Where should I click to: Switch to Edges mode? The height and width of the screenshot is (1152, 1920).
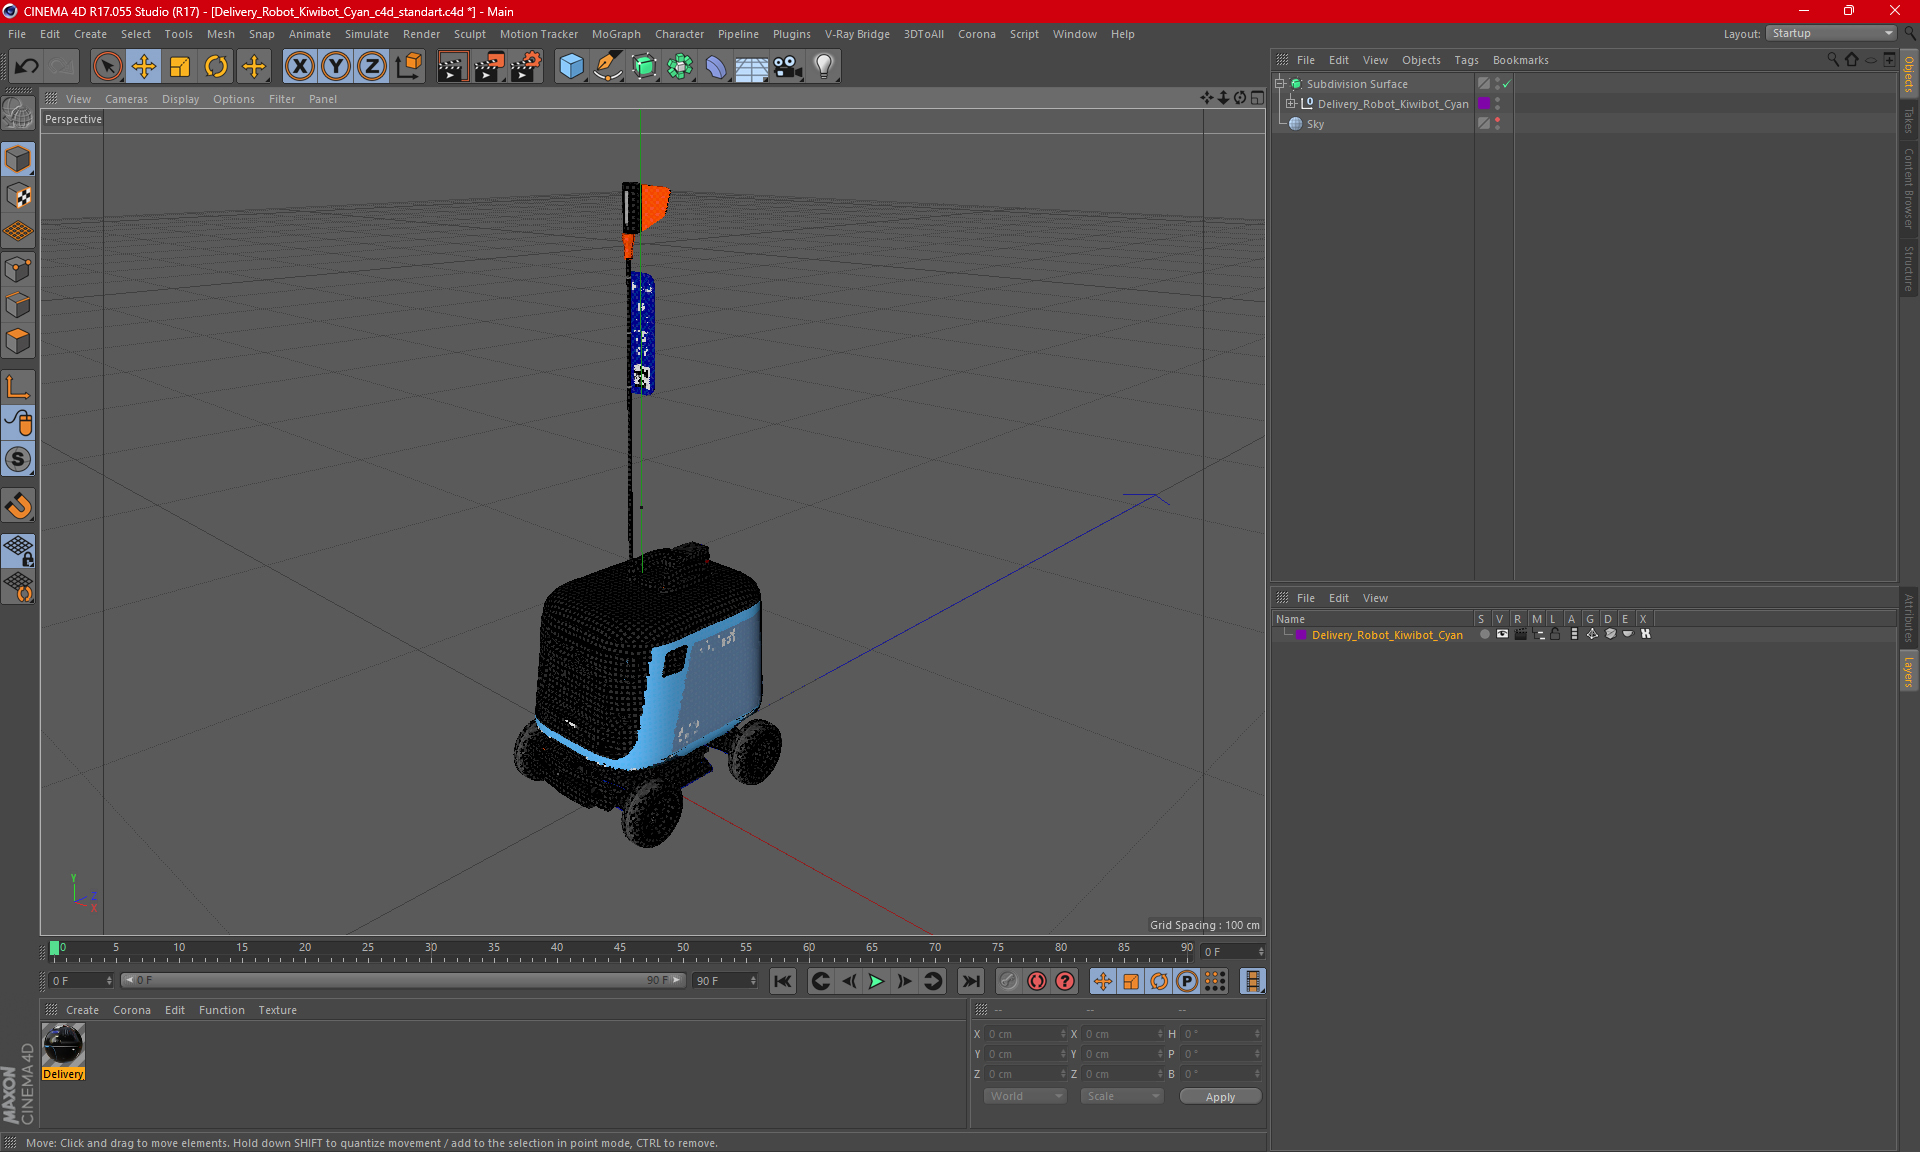coord(18,304)
